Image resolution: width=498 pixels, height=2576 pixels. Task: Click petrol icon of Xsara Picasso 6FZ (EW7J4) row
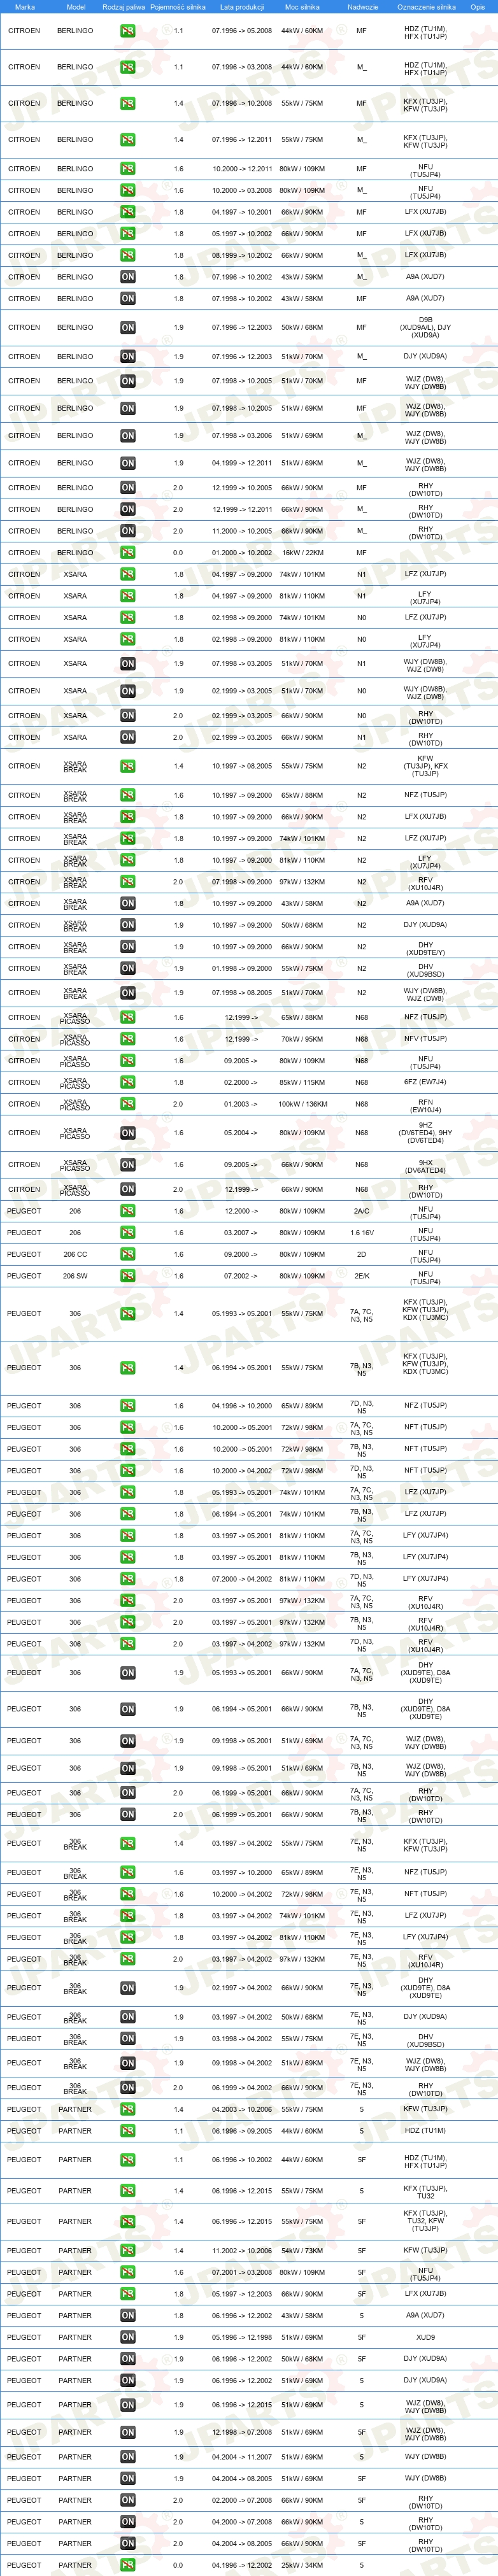click(127, 1082)
